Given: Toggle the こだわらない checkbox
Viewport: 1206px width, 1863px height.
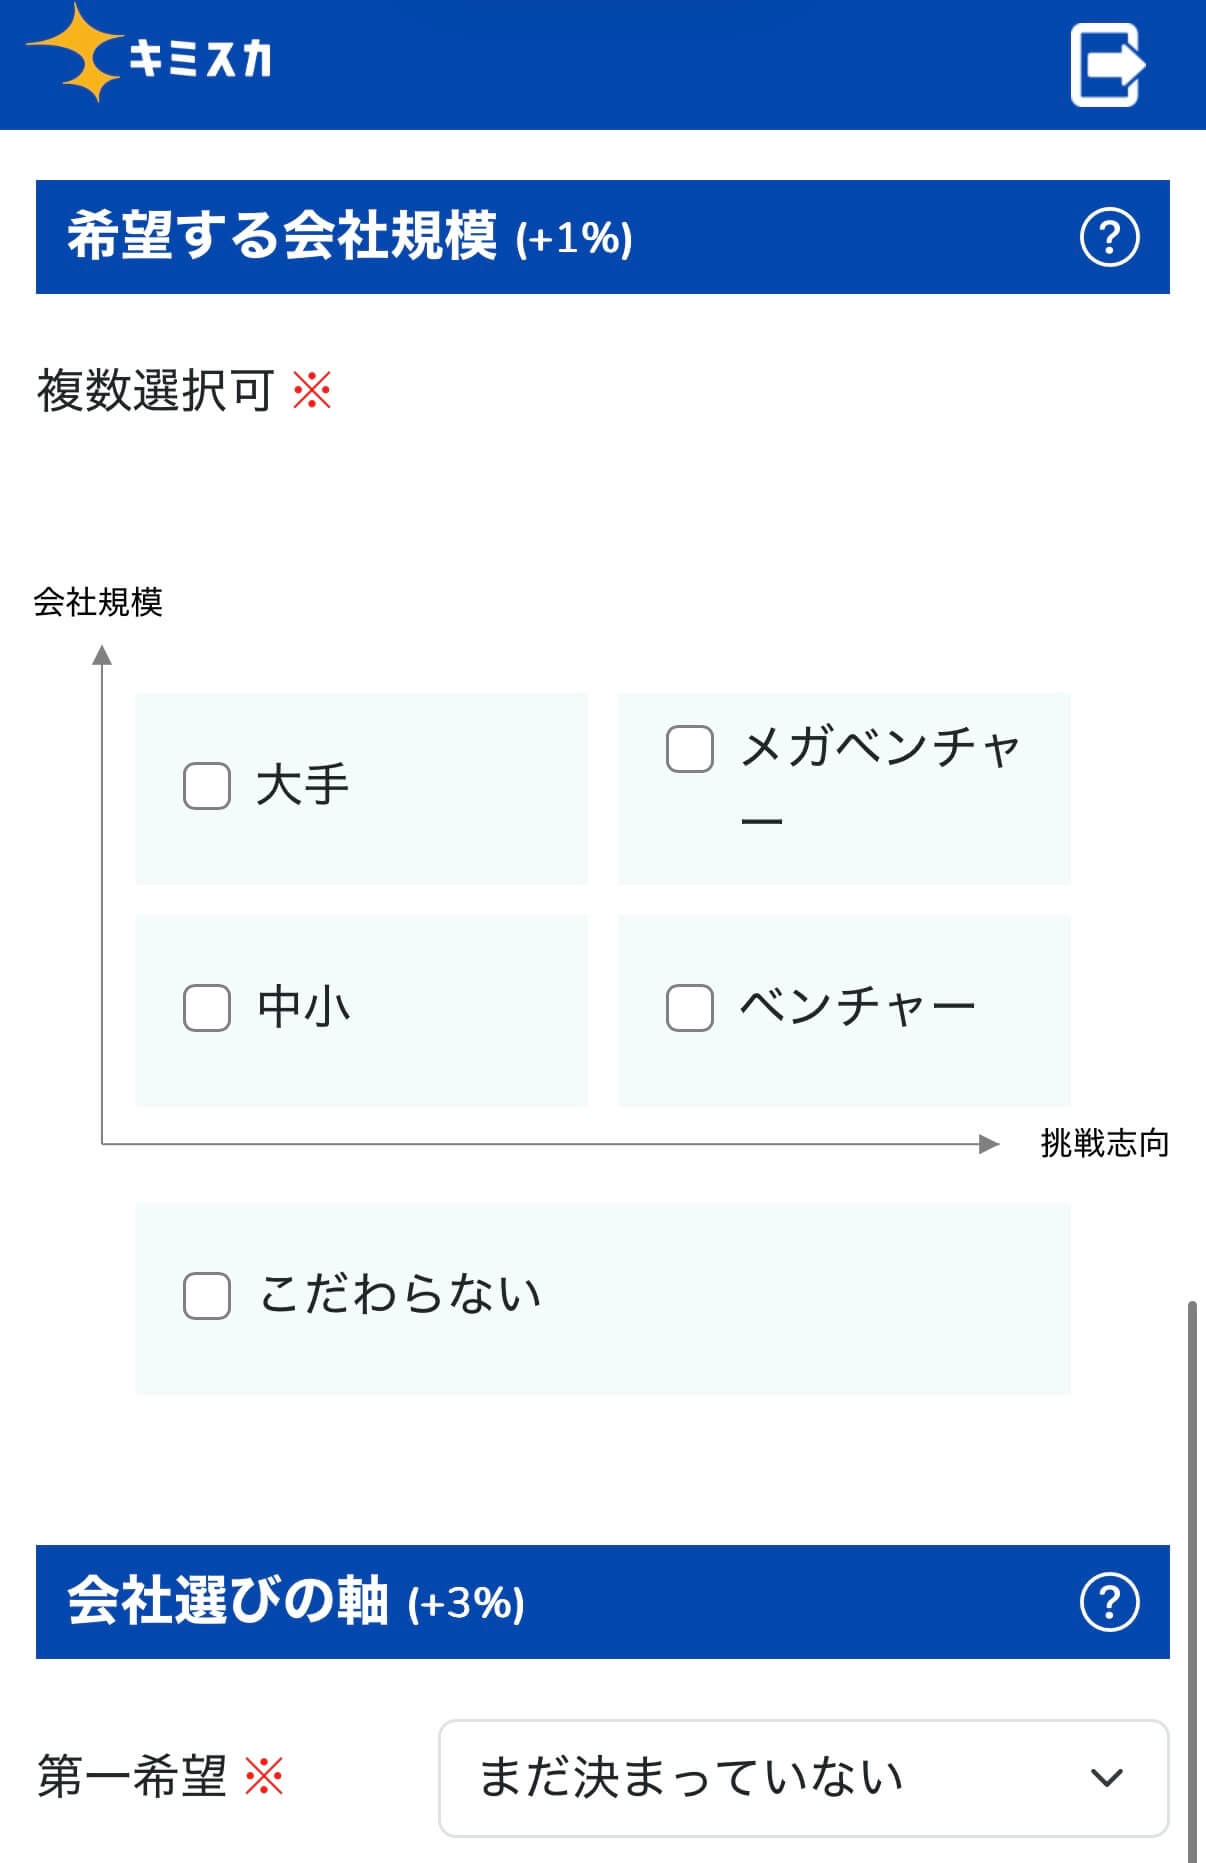Looking at the screenshot, I should pos(207,1296).
